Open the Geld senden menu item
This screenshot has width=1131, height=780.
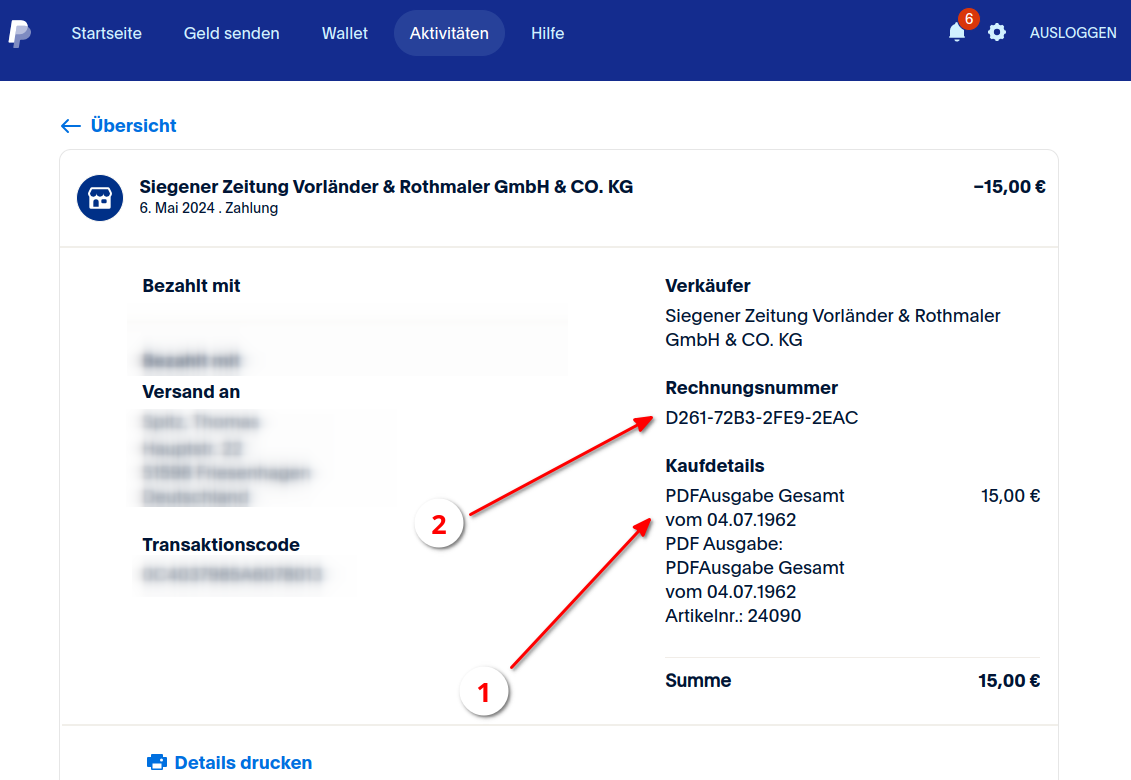click(232, 33)
